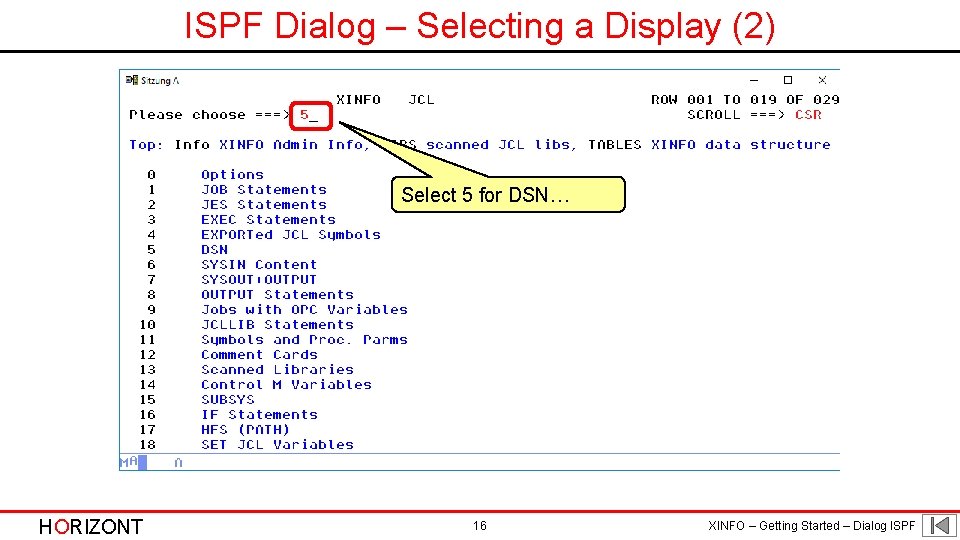Click the 'Please choose' input field

click(x=311, y=115)
